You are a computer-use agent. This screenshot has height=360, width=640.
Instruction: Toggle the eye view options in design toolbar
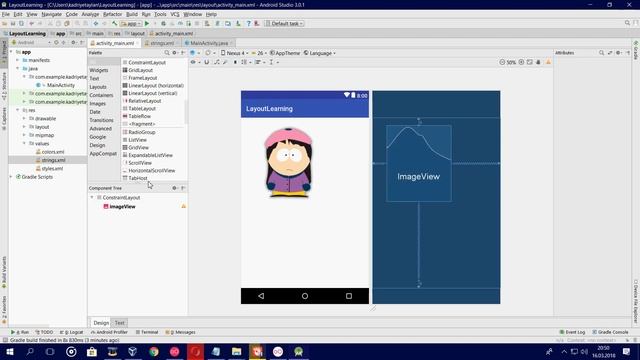[193, 62]
